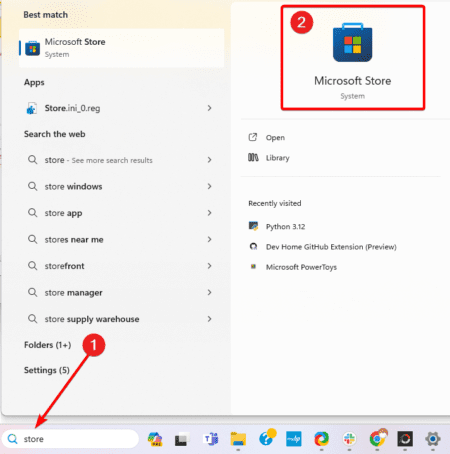Screen dimensions: 450x454
Task: Expand chevron next to 'stores near me'
Action: coord(209,239)
